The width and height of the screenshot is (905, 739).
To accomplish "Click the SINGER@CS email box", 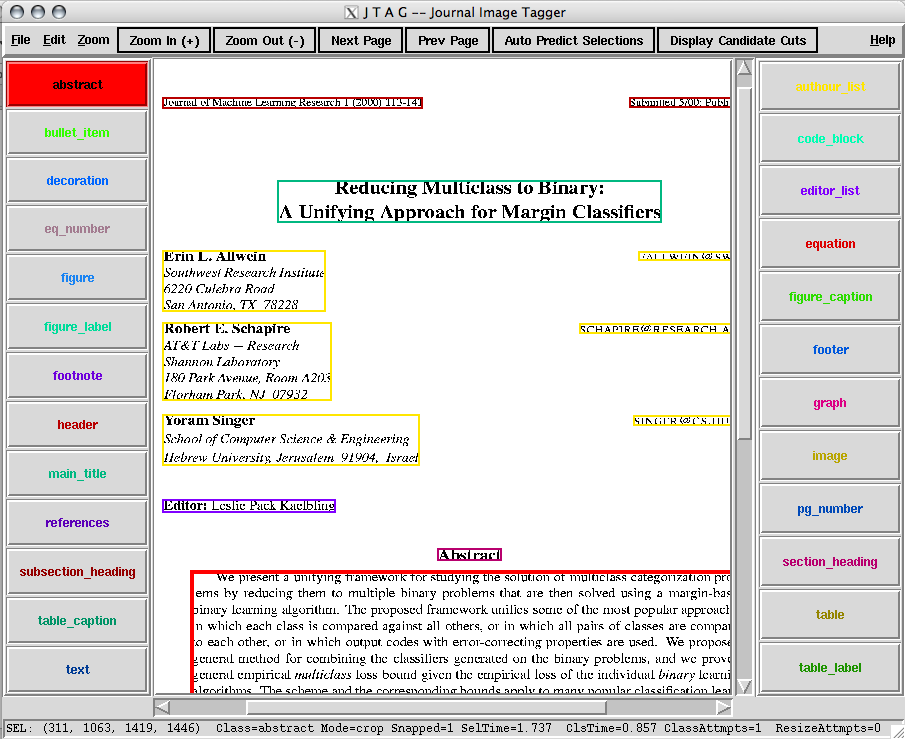I will click(682, 421).
